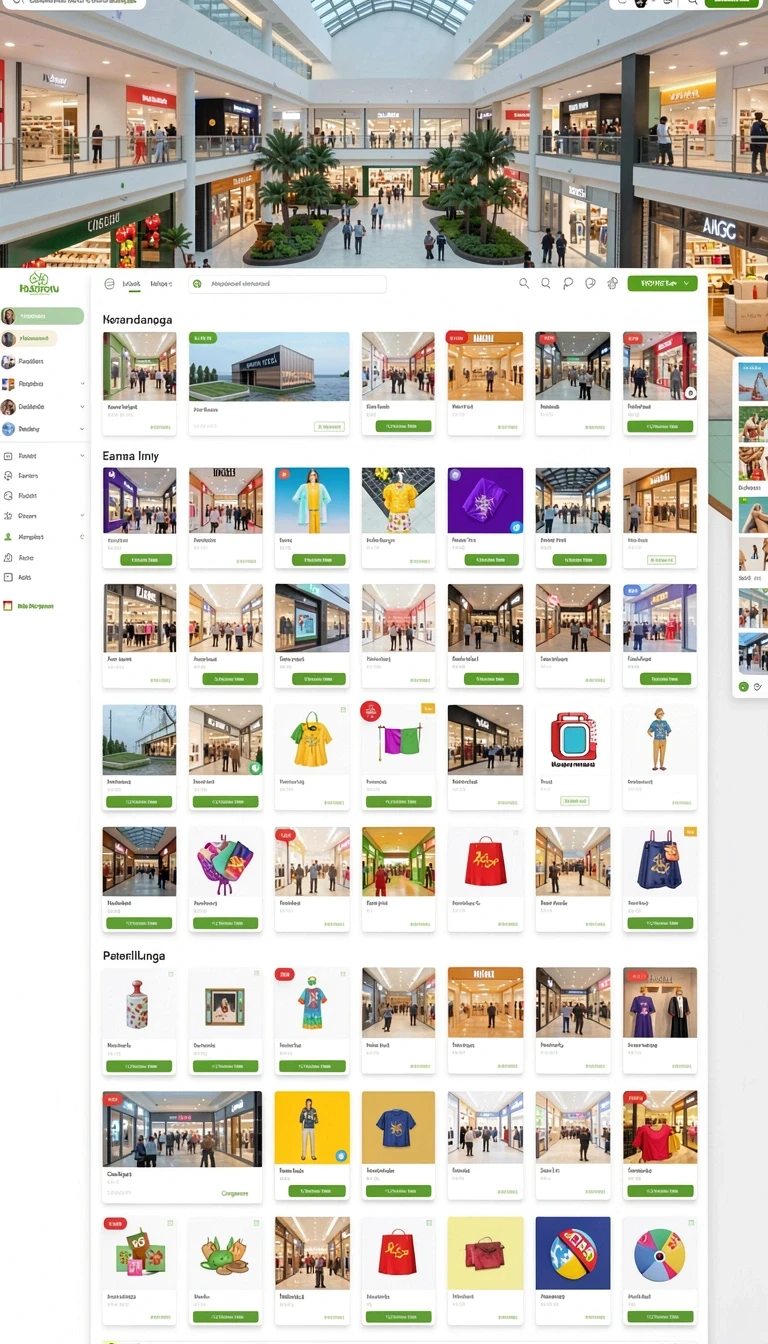
Task: Click the small corner icon on the yellow t-shirt card
Action: click(x=342, y=709)
